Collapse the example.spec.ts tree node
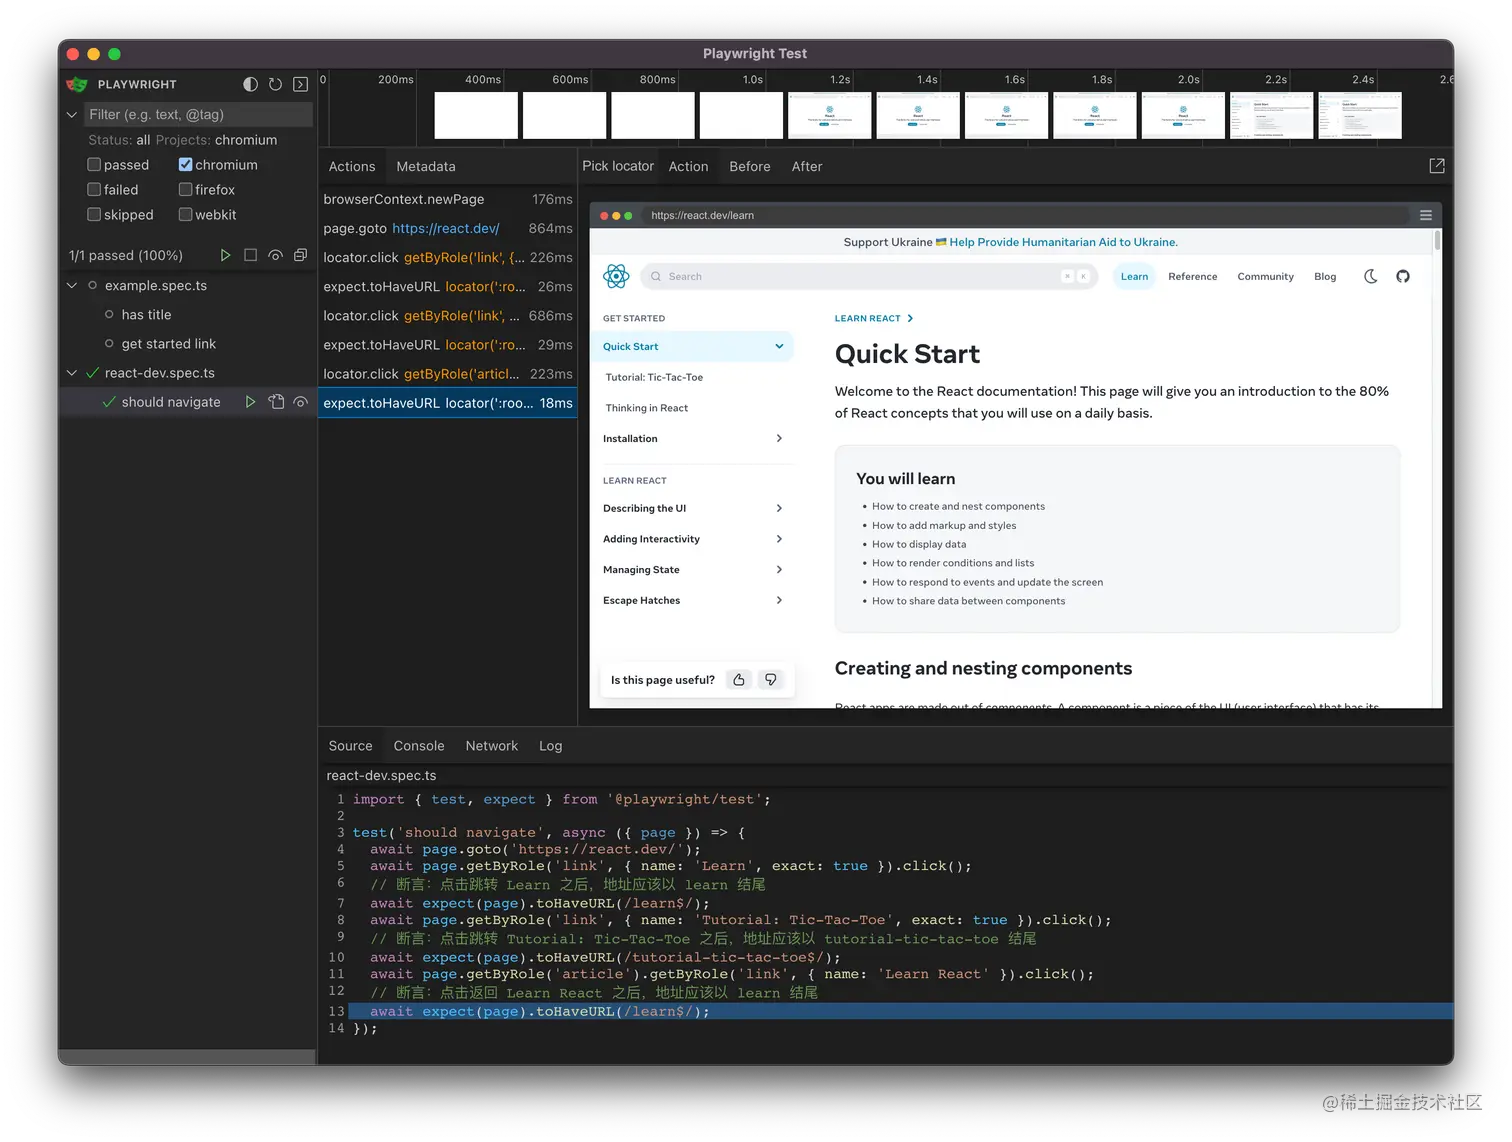The height and width of the screenshot is (1142, 1512). pyautogui.click(x=72, y=286)
